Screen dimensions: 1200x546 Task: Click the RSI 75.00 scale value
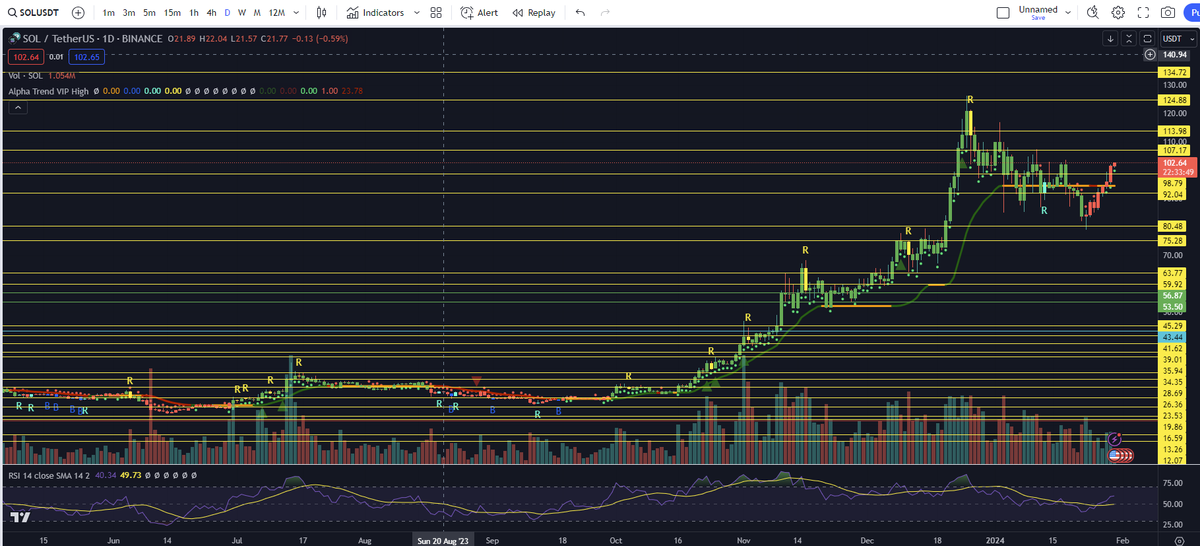click(x=1171, y=482)
